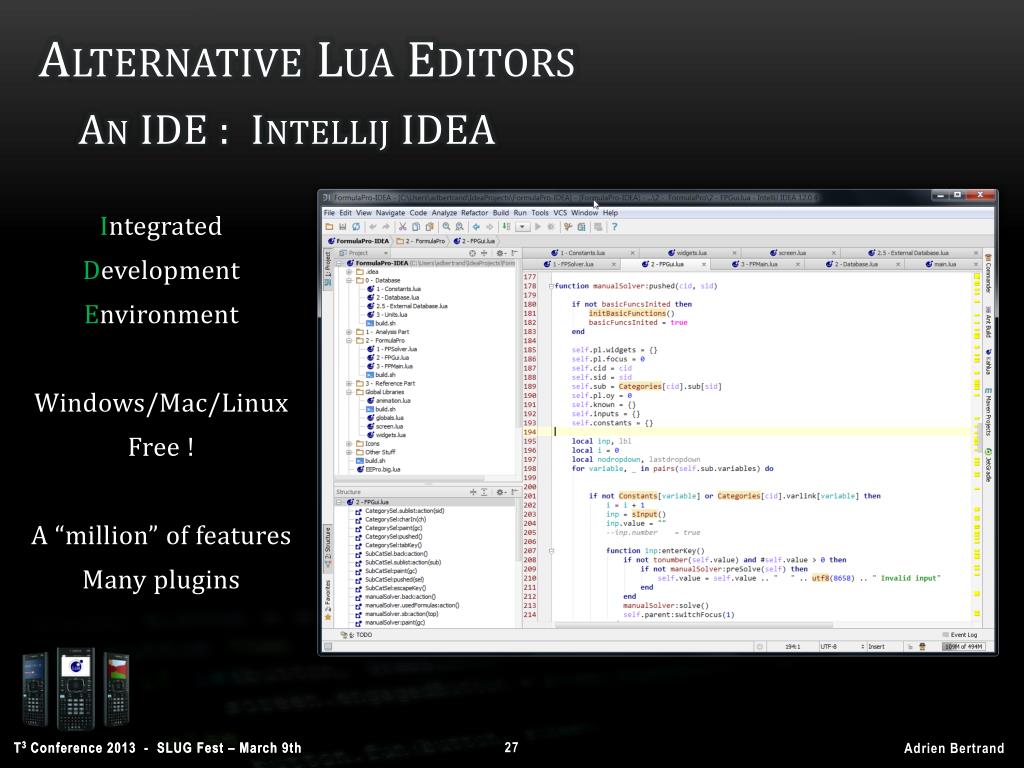Select manualSolver:paint(gc) in Structure list
The width and height of the screenshot is (1024, 768).
click(389, 623)
